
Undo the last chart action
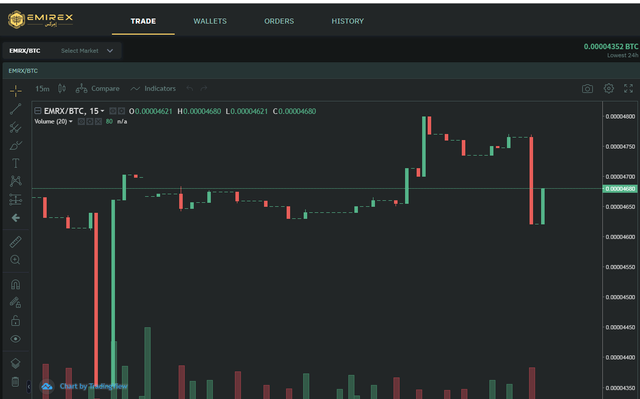190,89
